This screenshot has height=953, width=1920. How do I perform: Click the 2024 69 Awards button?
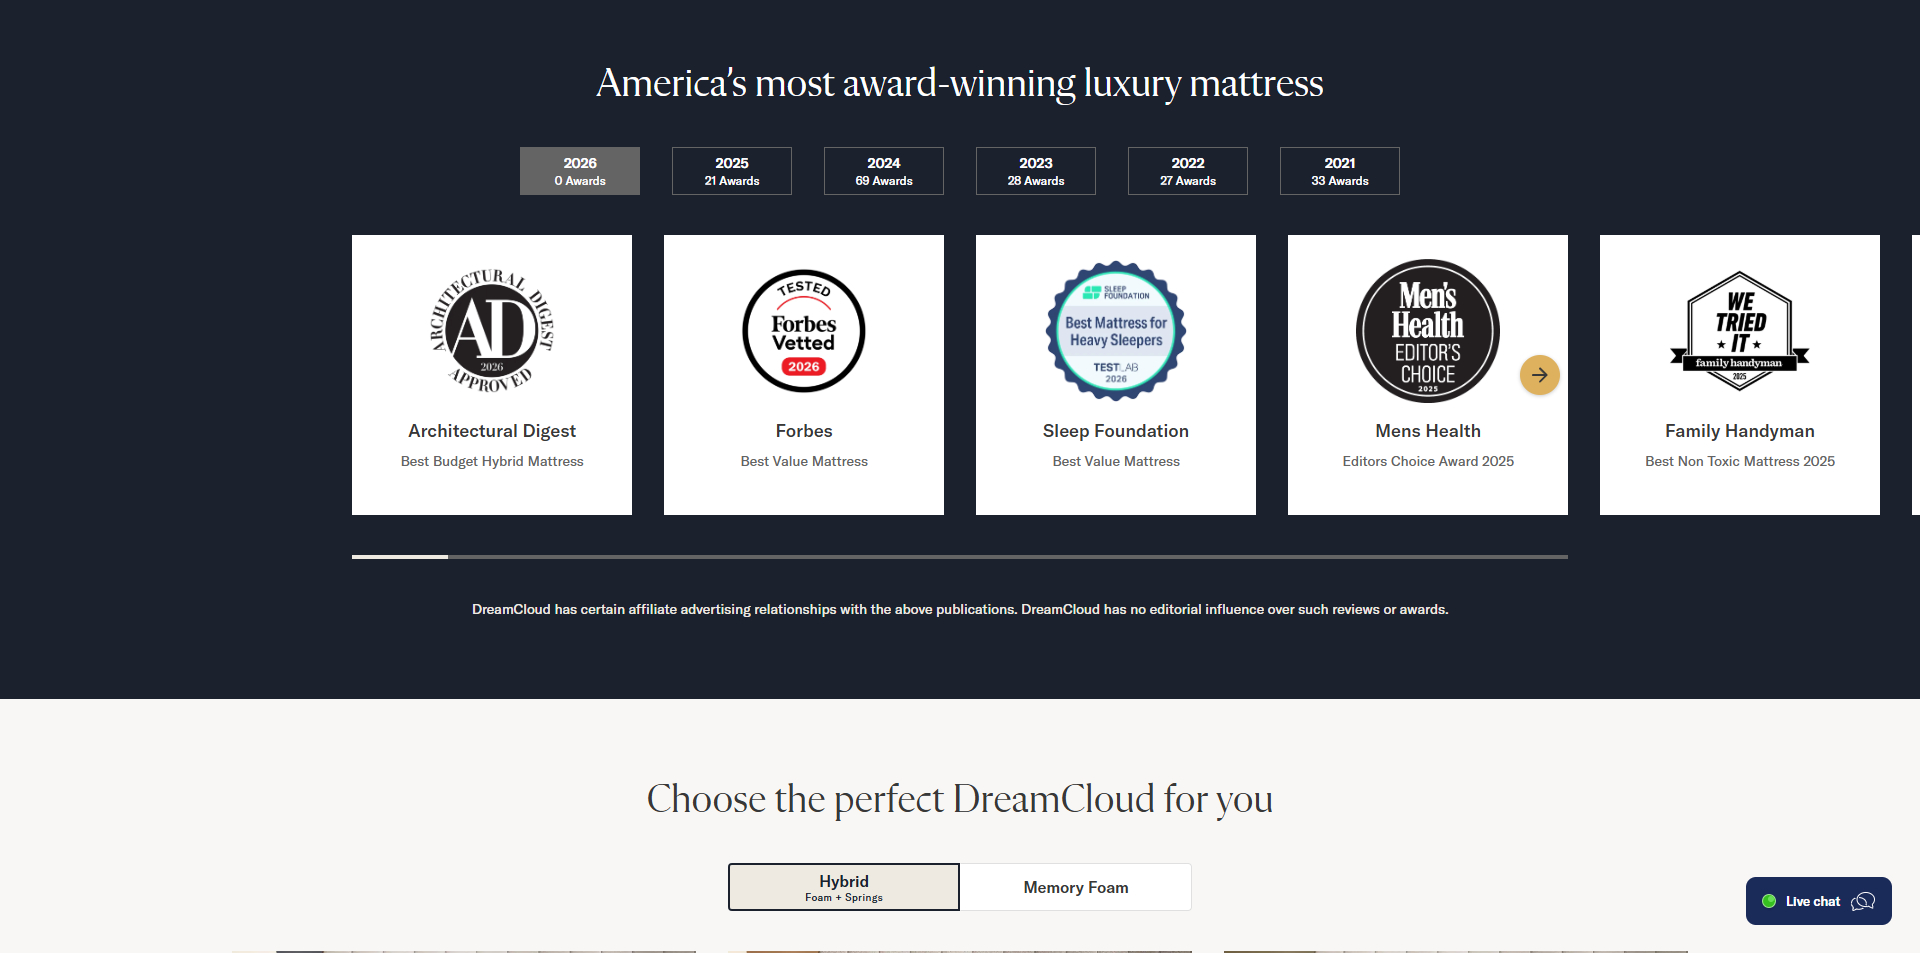pyautogui.click(x=883, y=170)
